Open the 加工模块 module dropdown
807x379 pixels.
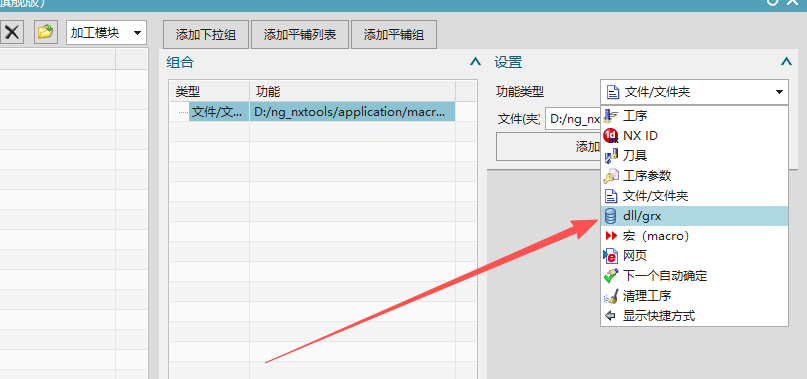pyautogui.click(x=107, y=33)
